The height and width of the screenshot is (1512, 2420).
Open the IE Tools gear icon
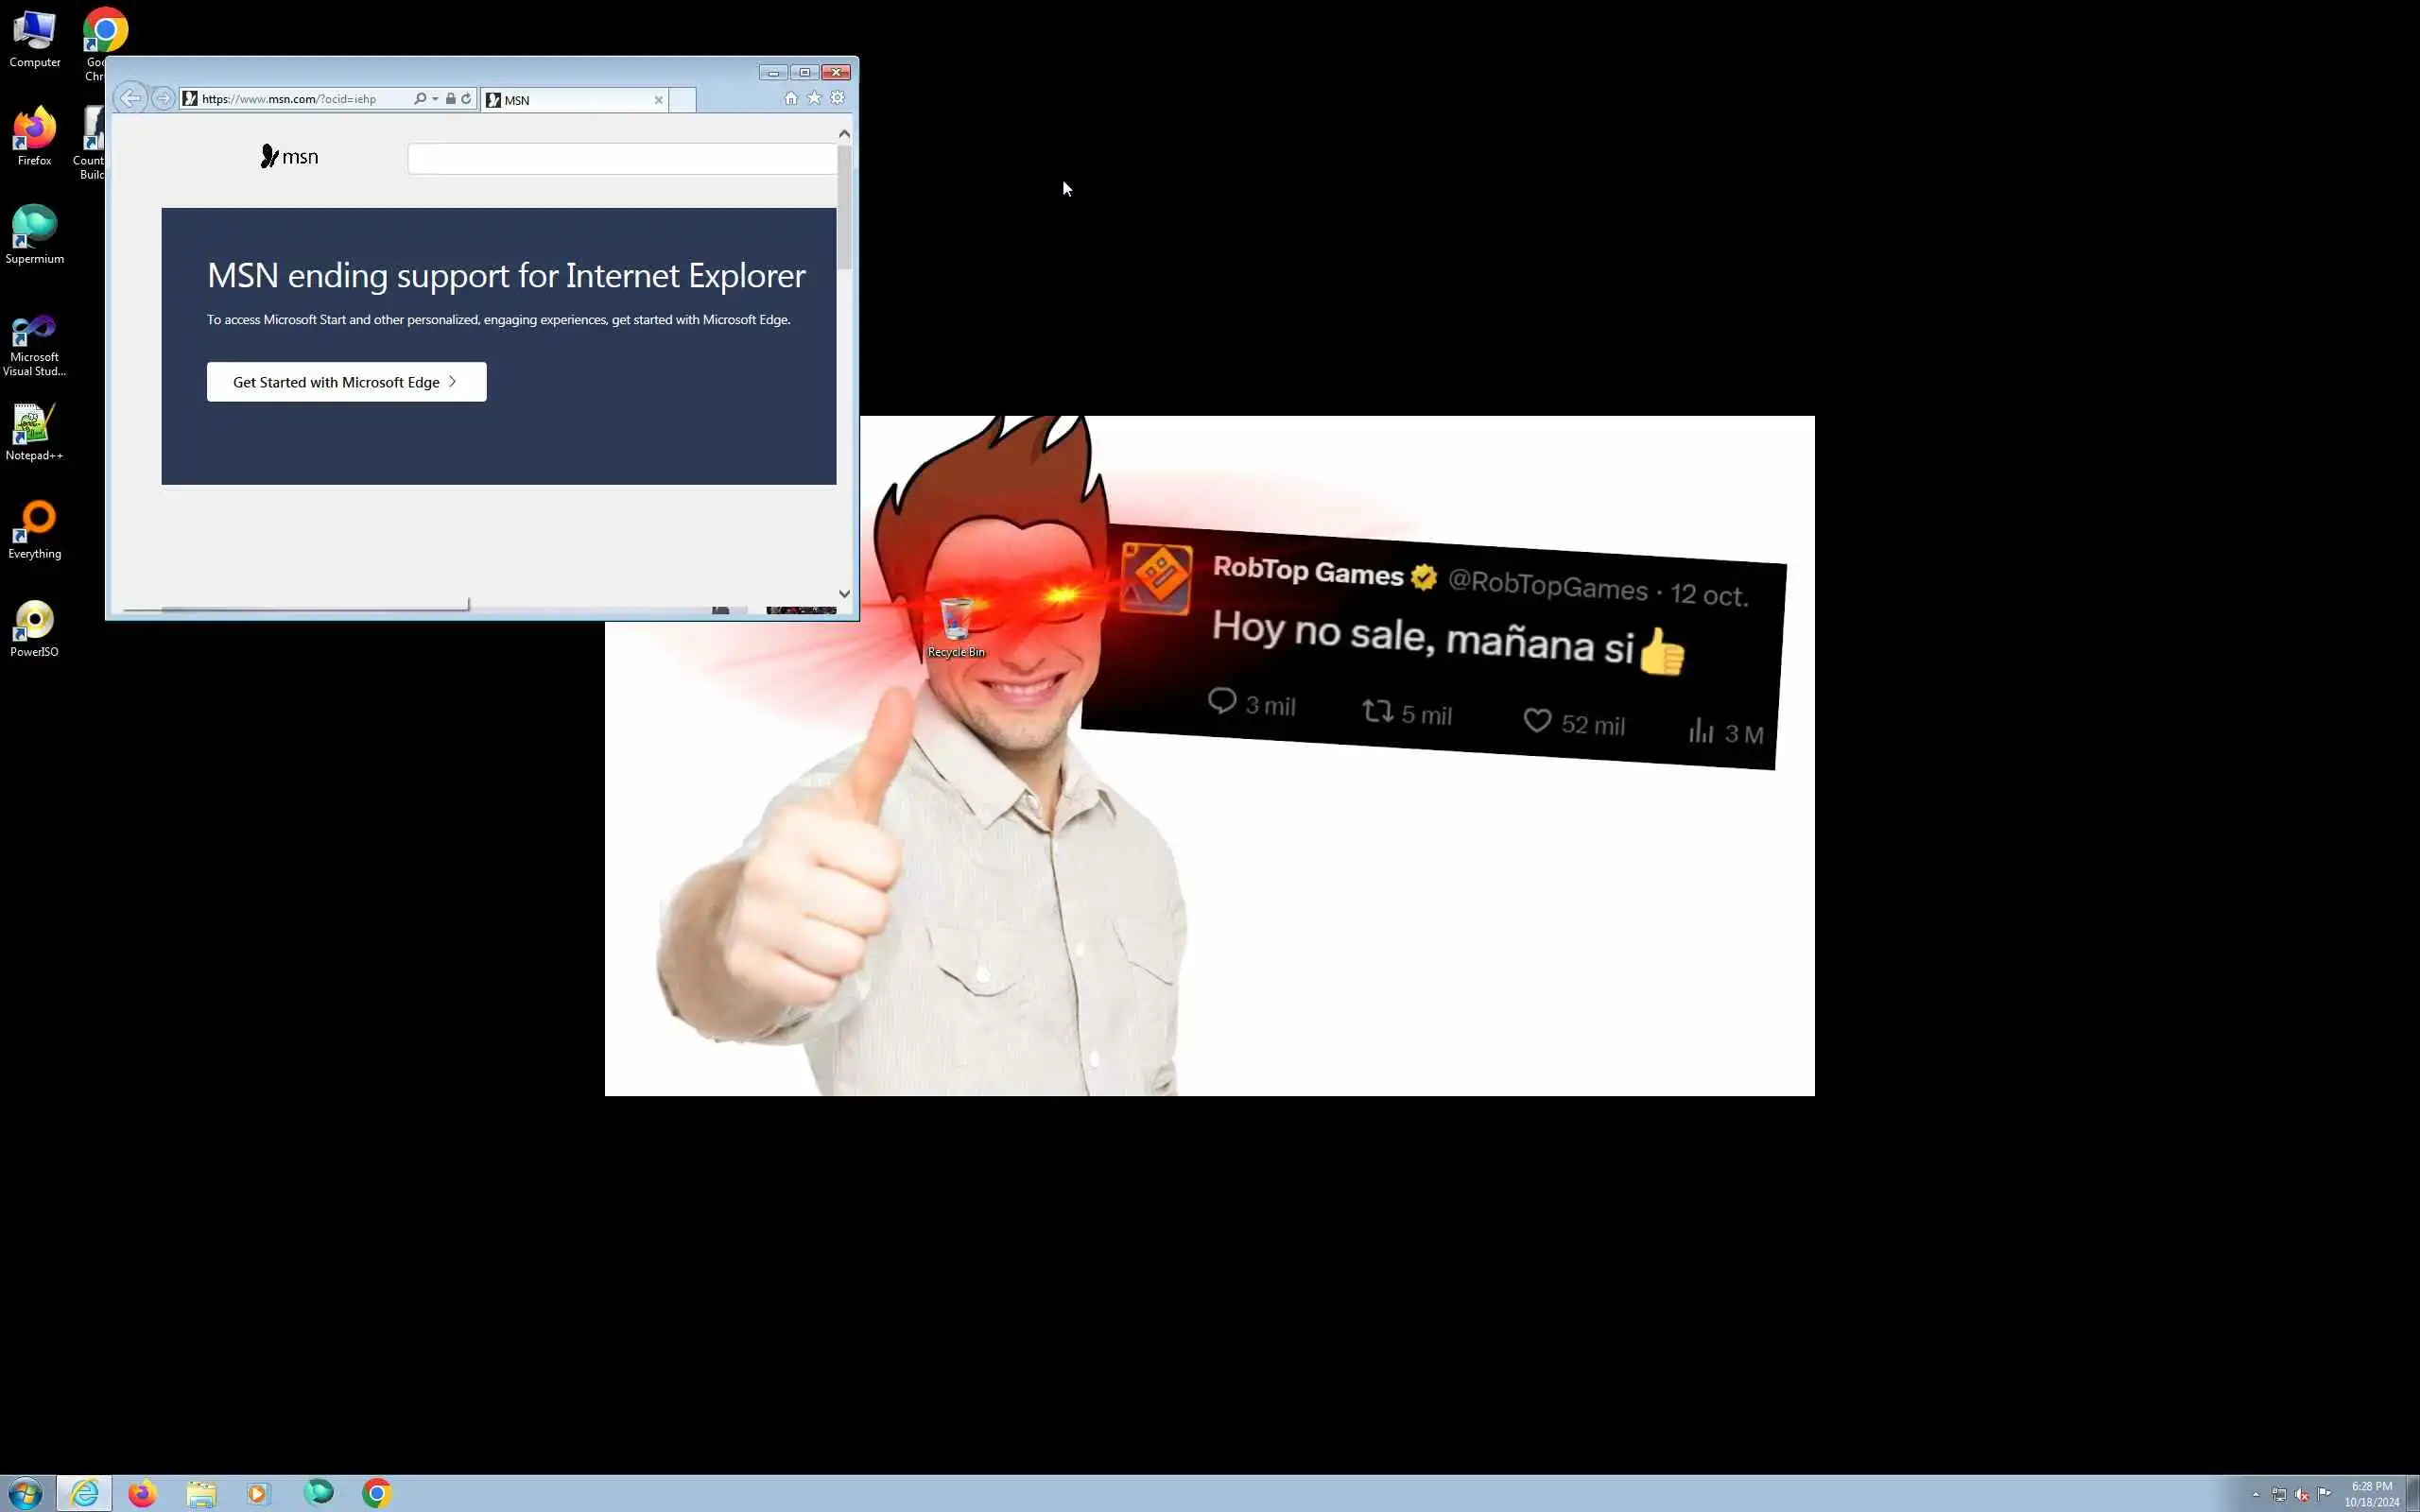point(837,98)
